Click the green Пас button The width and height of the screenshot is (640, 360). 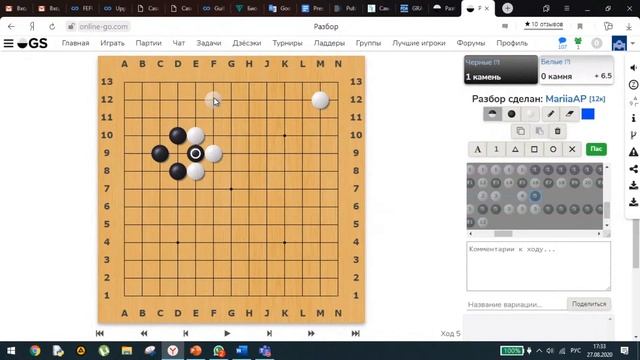click(596, 149)
